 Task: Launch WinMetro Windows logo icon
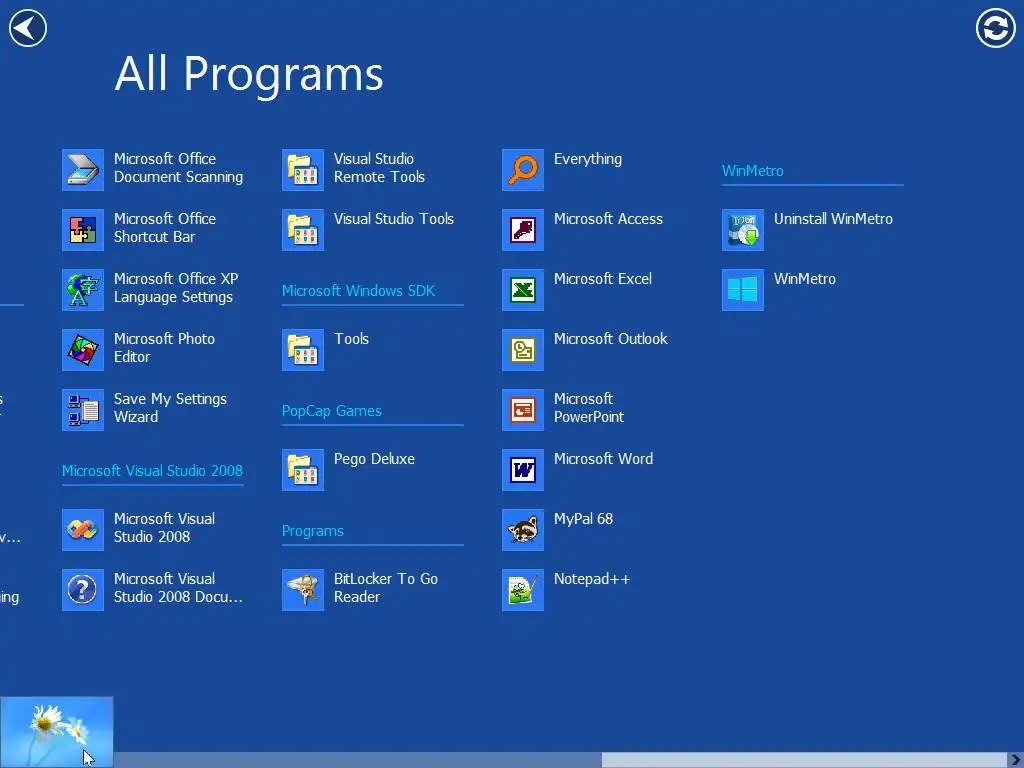pos(743,290)
